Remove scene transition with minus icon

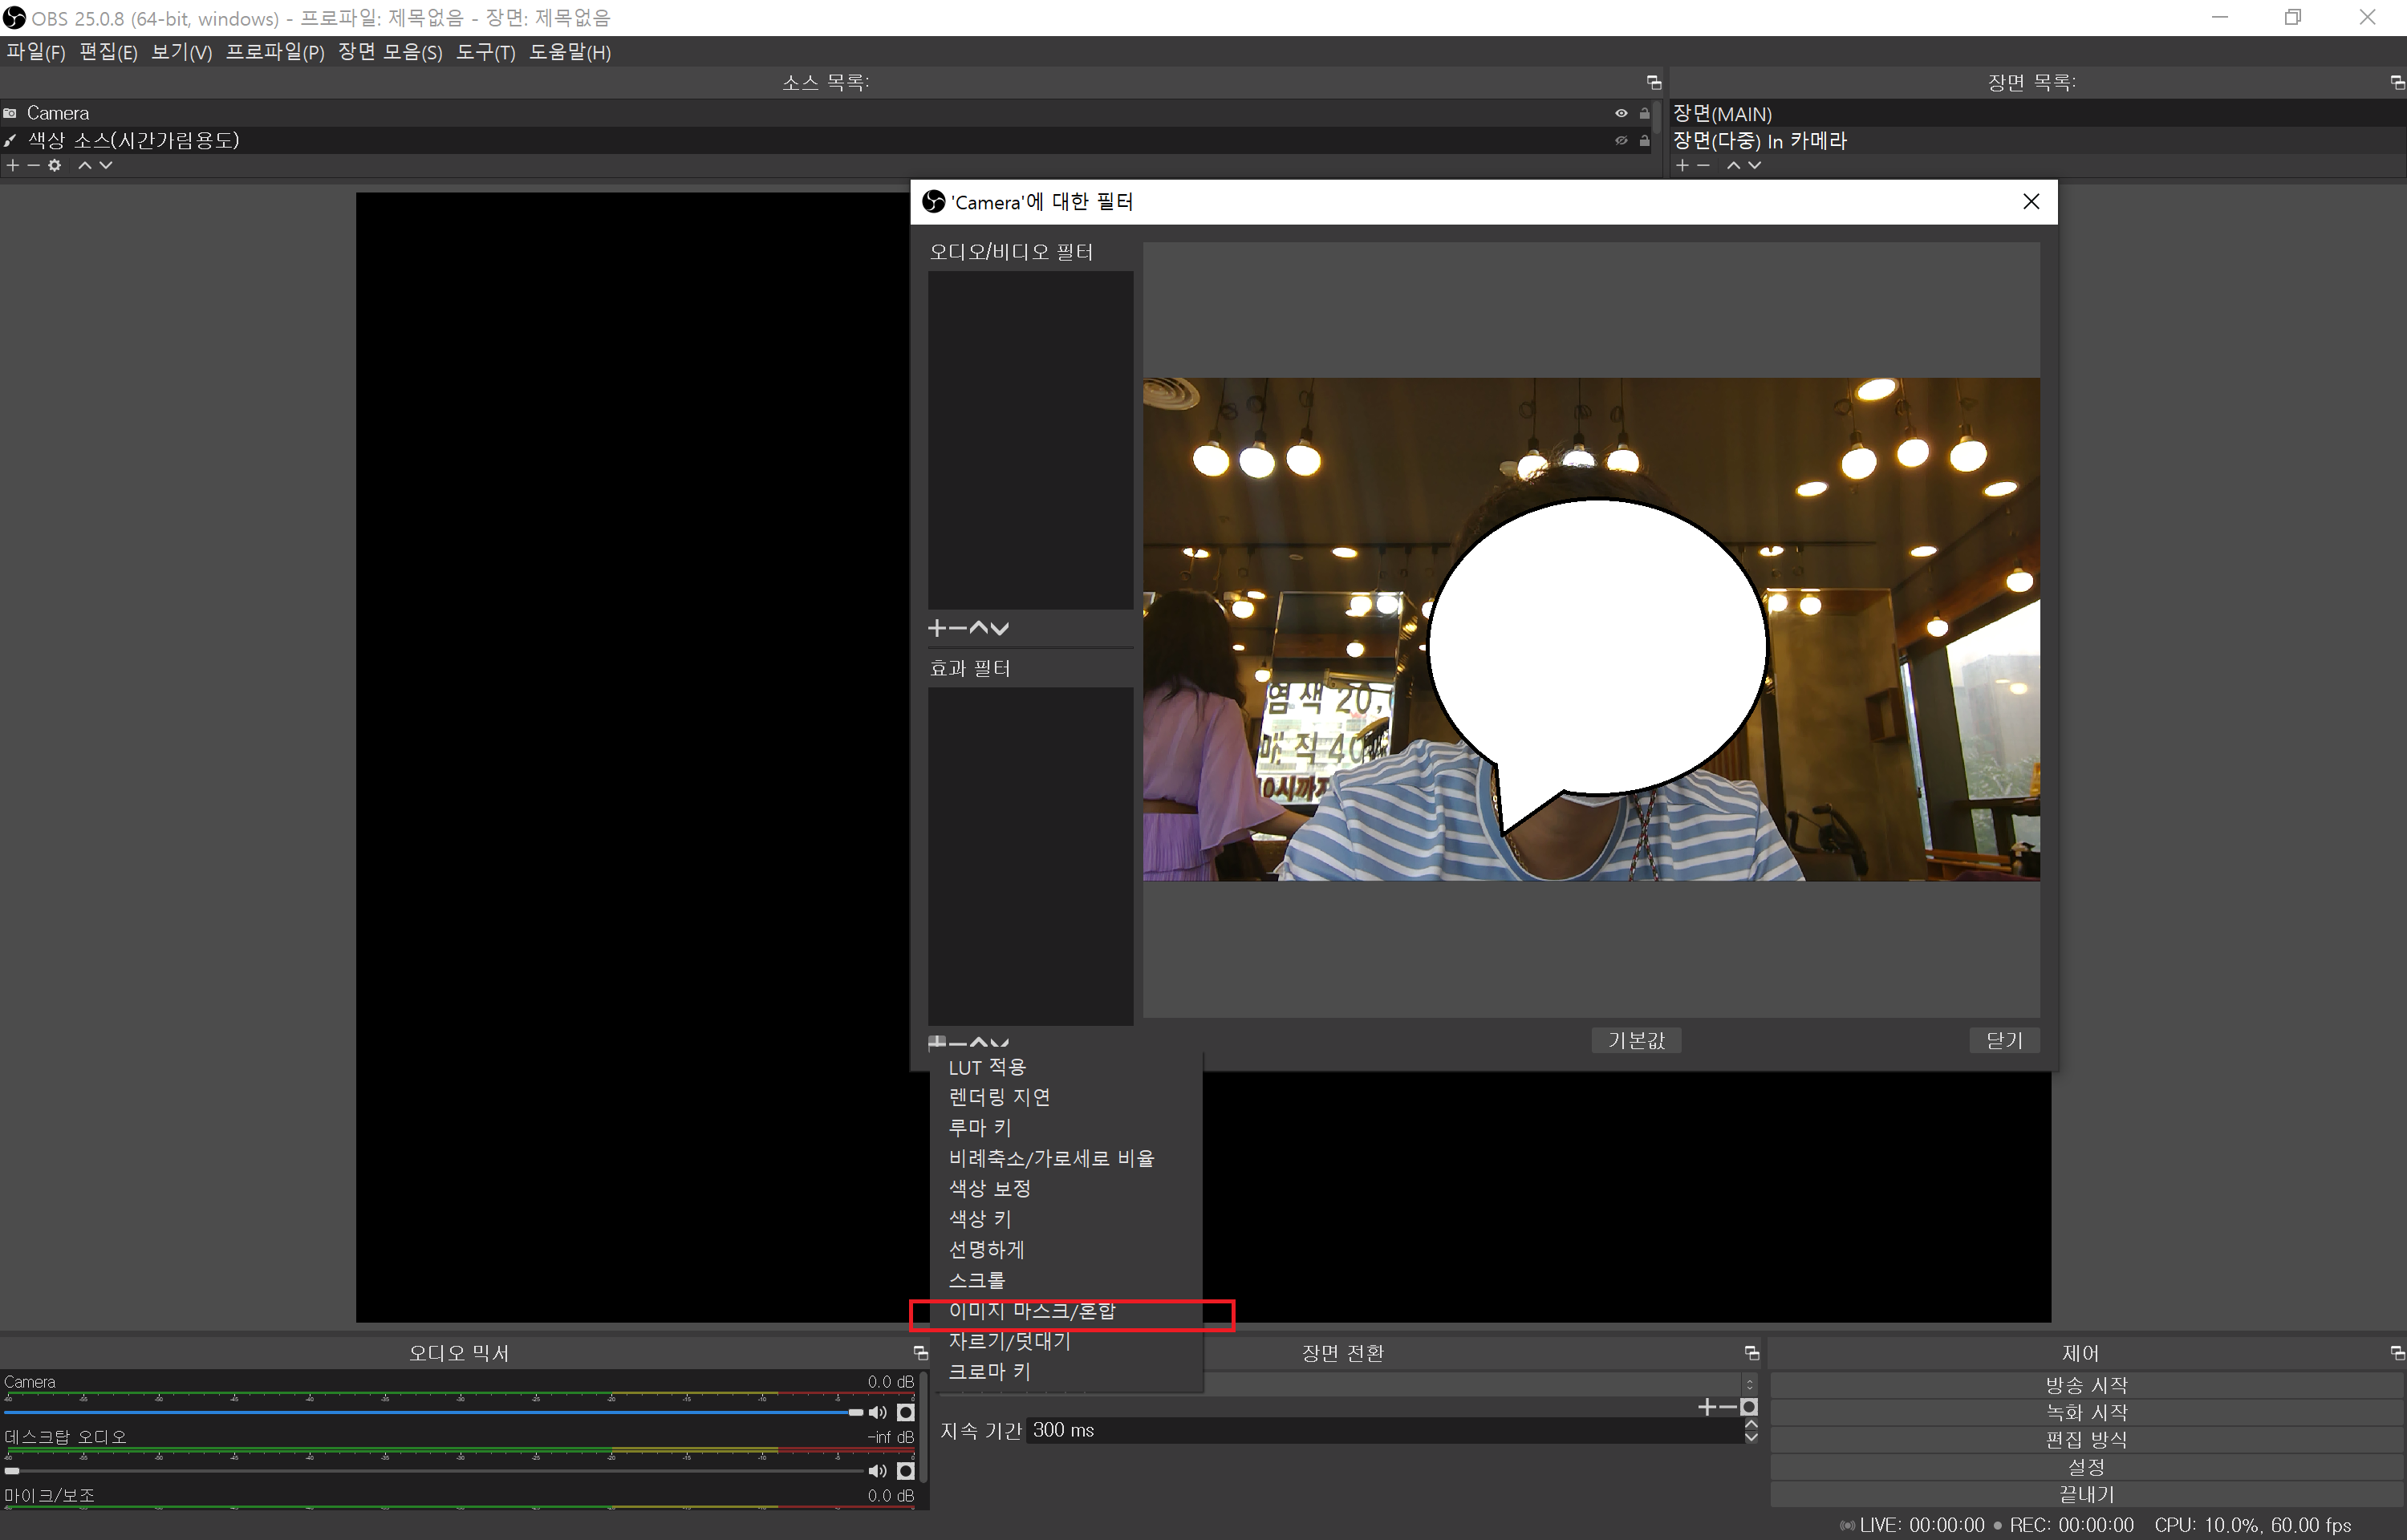point(1728,1407)
